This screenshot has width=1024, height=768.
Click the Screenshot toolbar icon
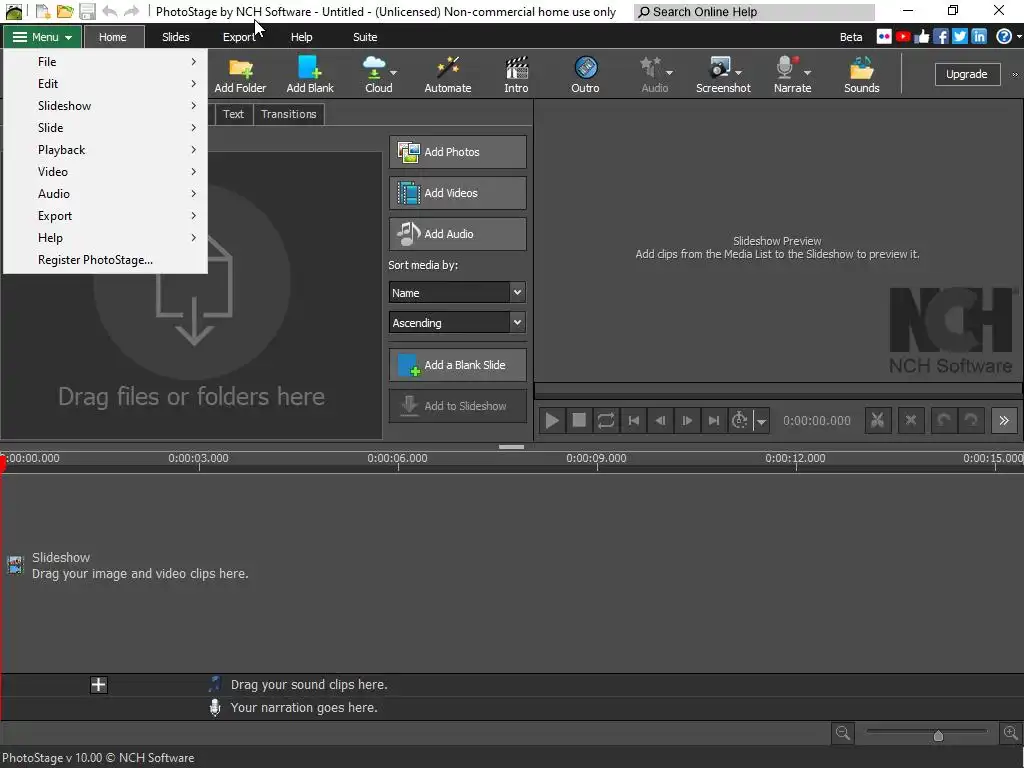click(x=723, y=75)
